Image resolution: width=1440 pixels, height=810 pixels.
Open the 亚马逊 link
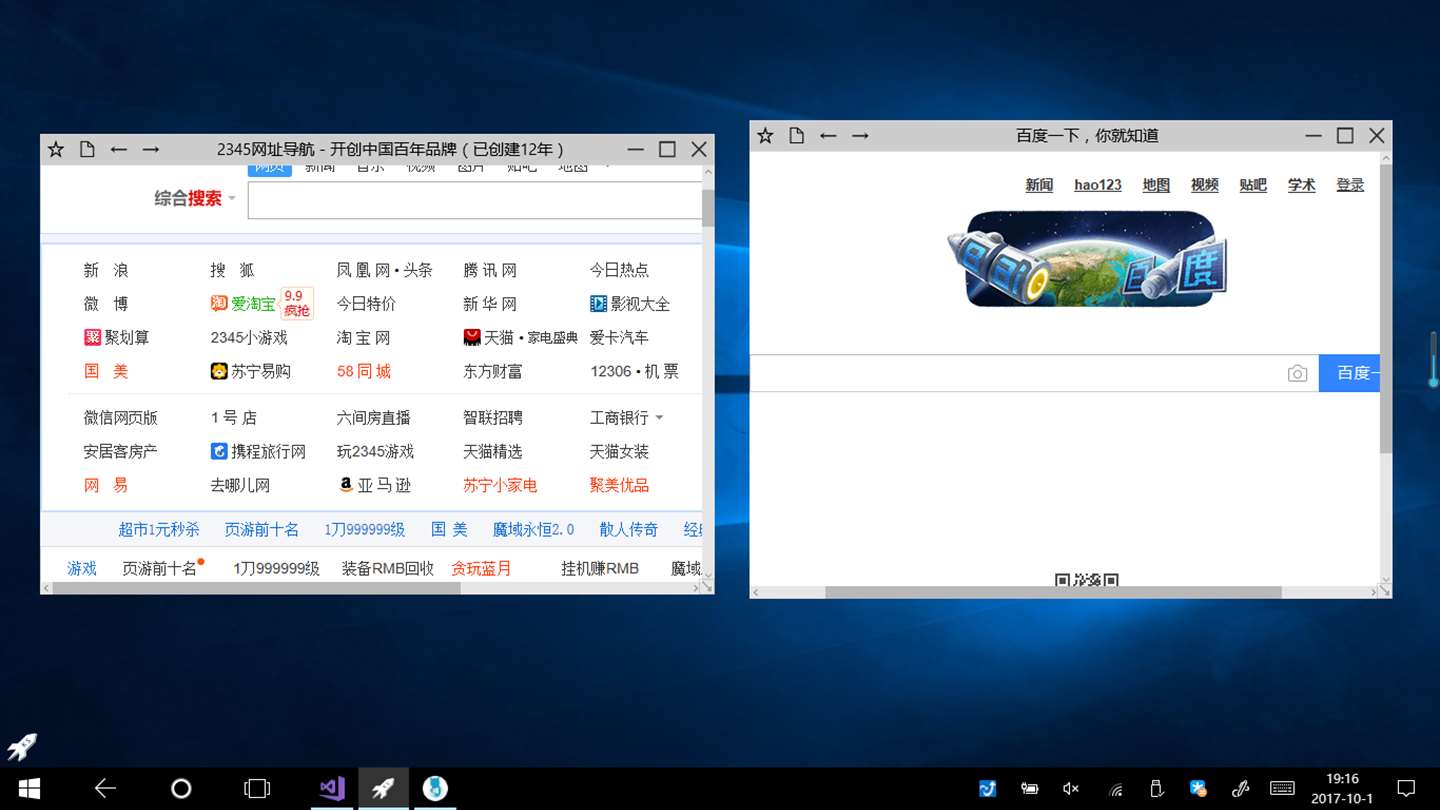point(375,485)
